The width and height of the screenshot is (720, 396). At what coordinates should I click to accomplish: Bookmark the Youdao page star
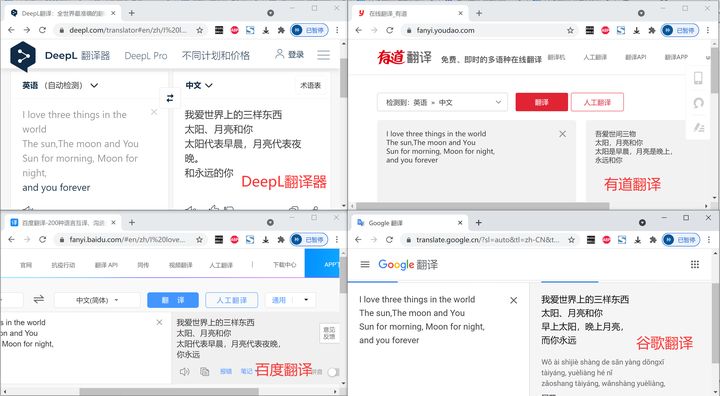(570, 30)
